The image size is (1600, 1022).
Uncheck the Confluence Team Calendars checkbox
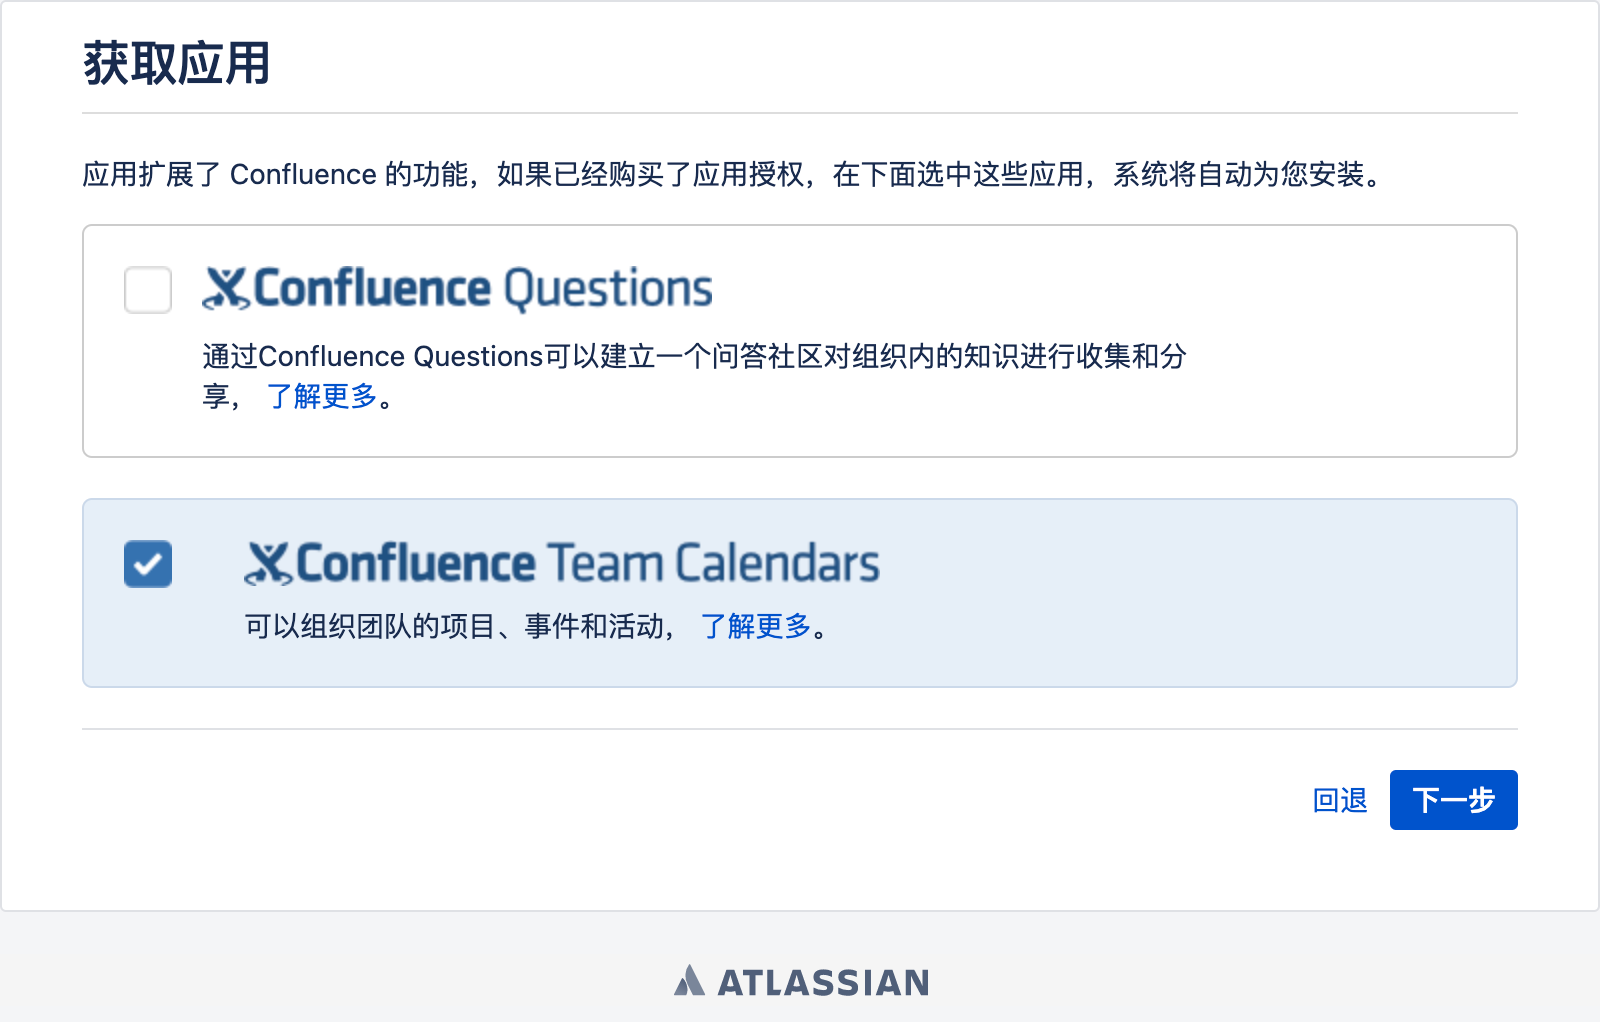[148, 564]
